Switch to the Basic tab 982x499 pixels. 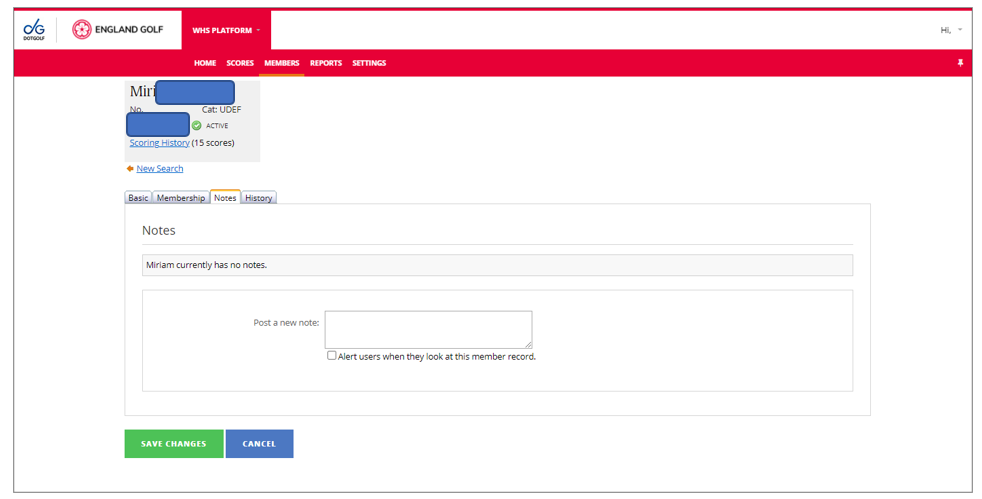coord(138,198)
